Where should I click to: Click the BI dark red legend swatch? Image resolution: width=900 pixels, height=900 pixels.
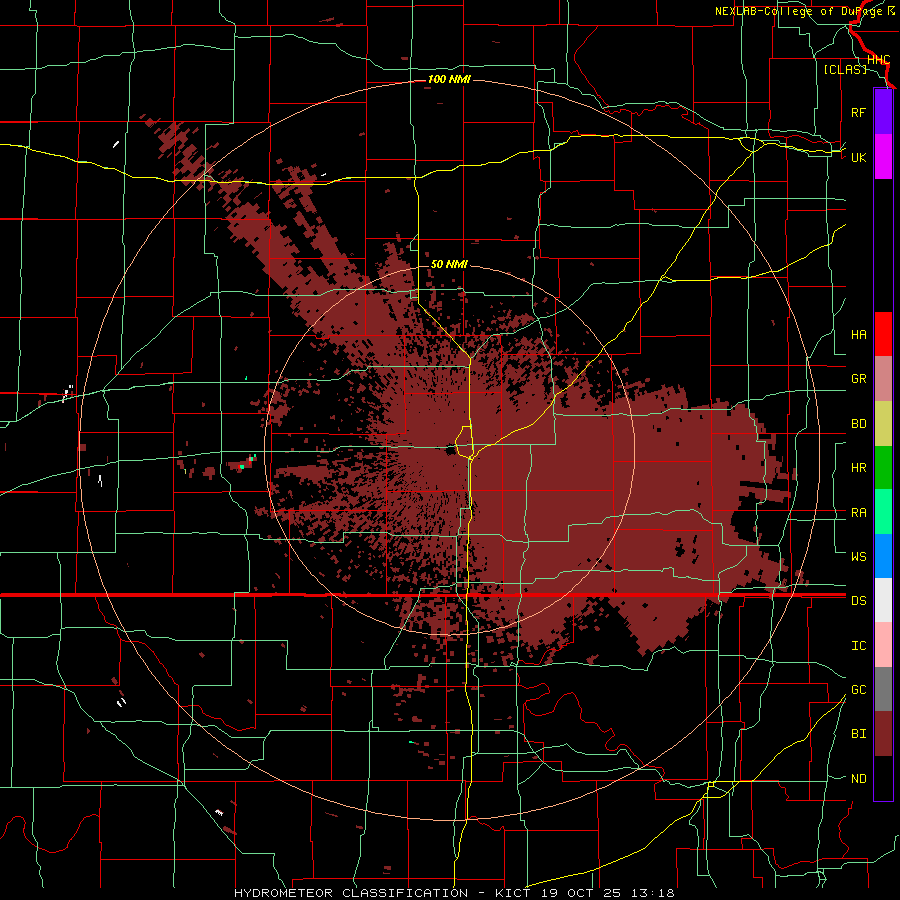click(x=883, y=734)
